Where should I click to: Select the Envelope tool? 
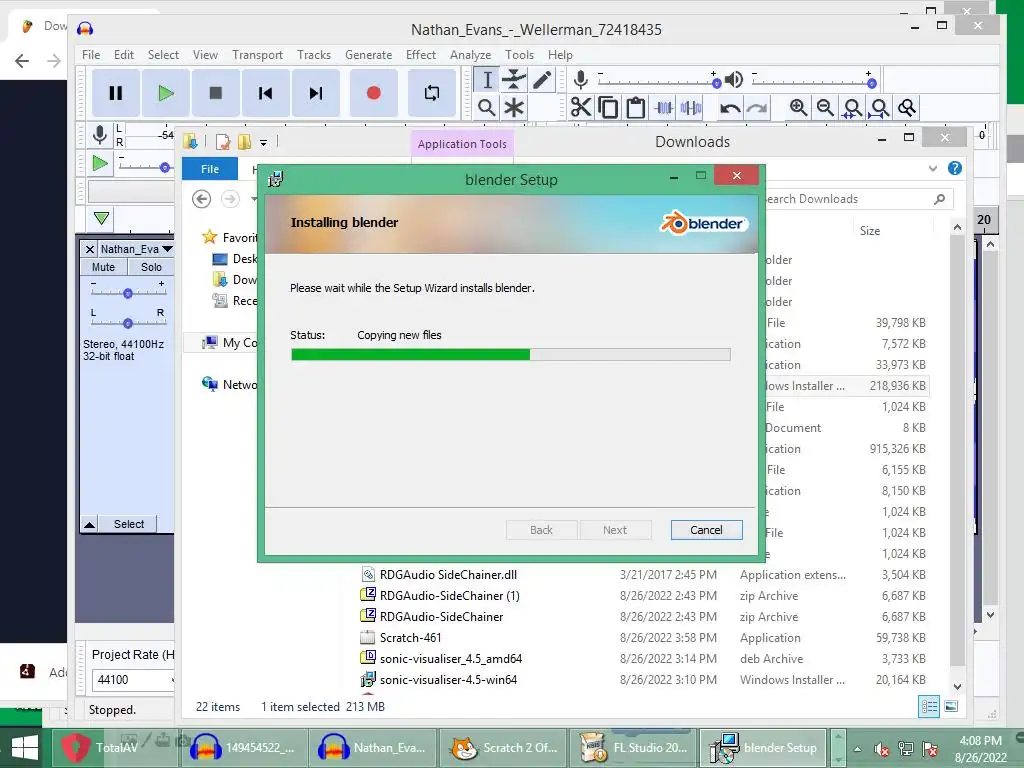[514, 80]
